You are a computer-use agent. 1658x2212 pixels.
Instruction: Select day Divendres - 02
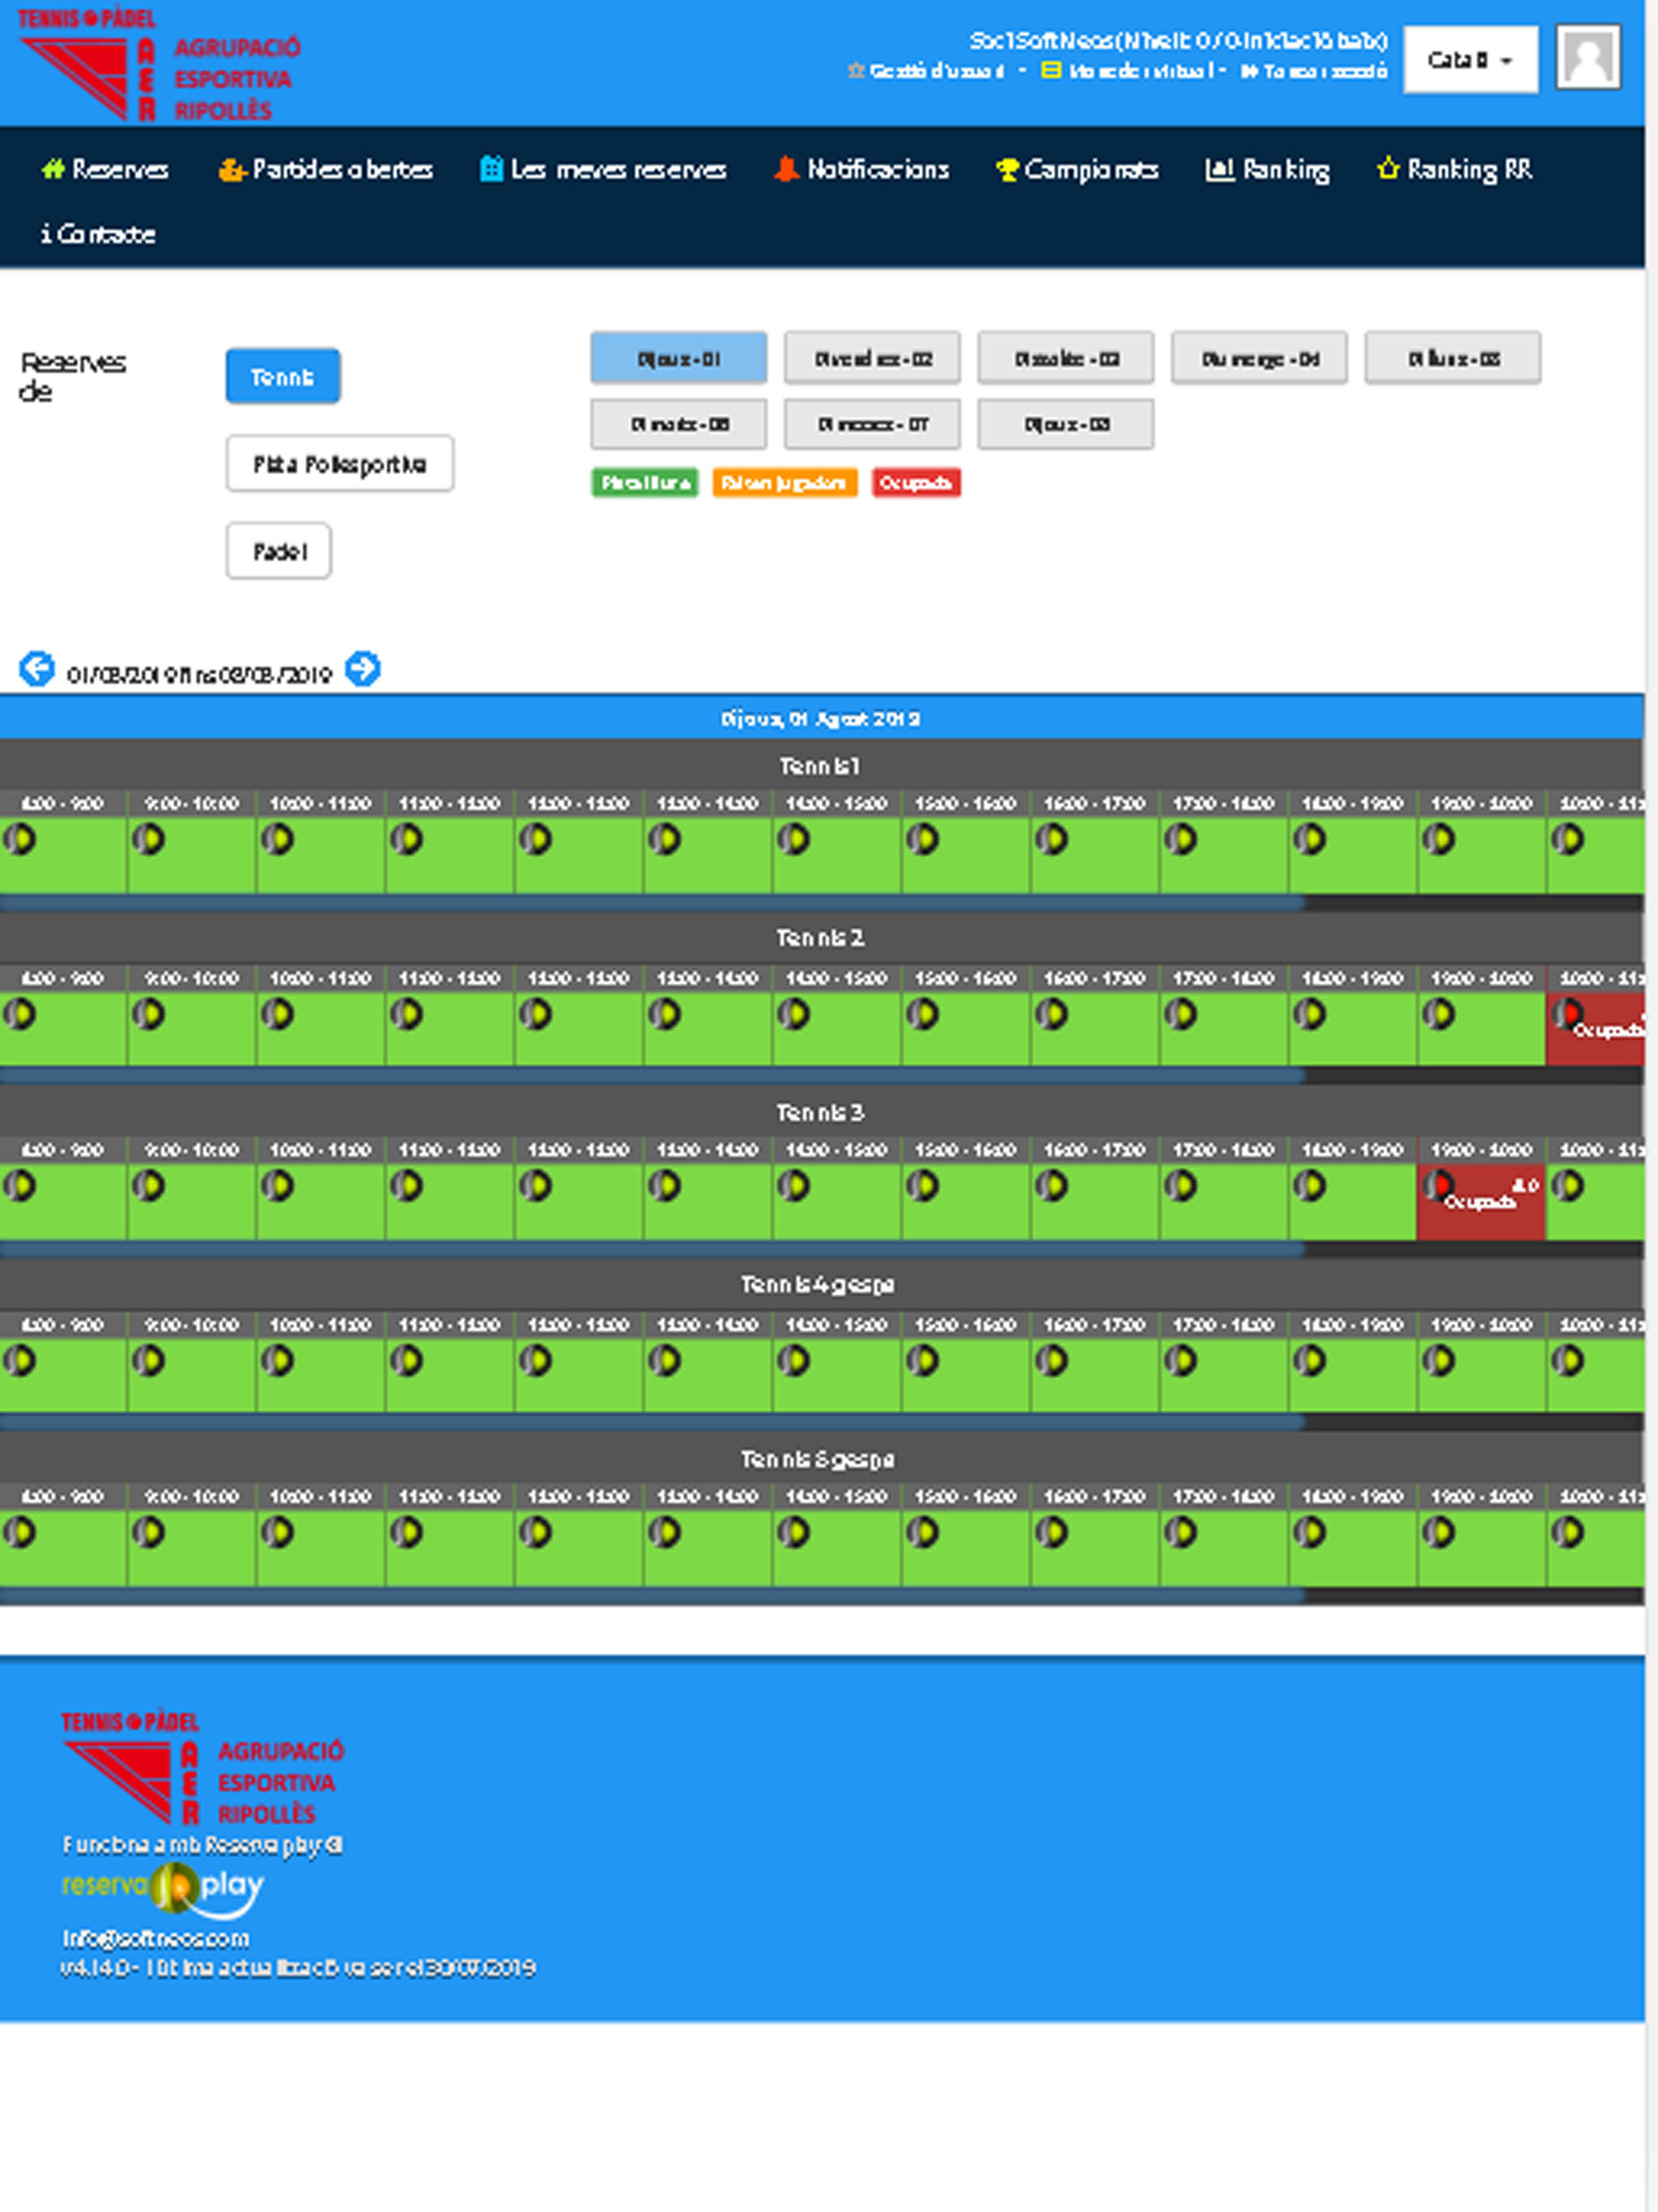click(872, 358)
